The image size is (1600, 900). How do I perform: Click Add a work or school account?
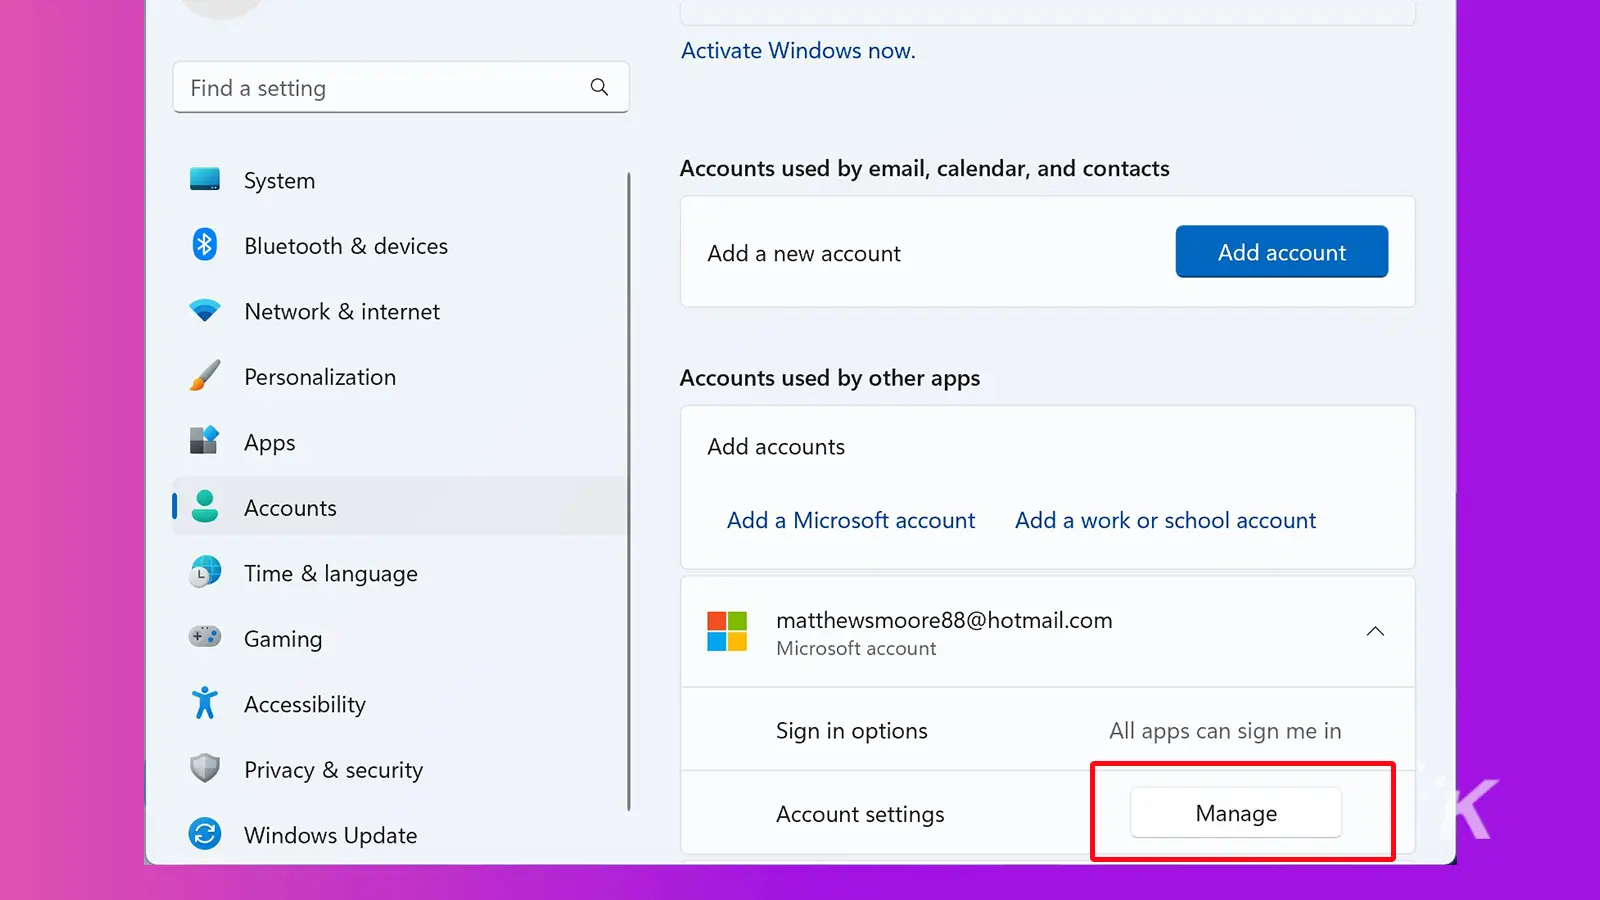click(1165, 520)
